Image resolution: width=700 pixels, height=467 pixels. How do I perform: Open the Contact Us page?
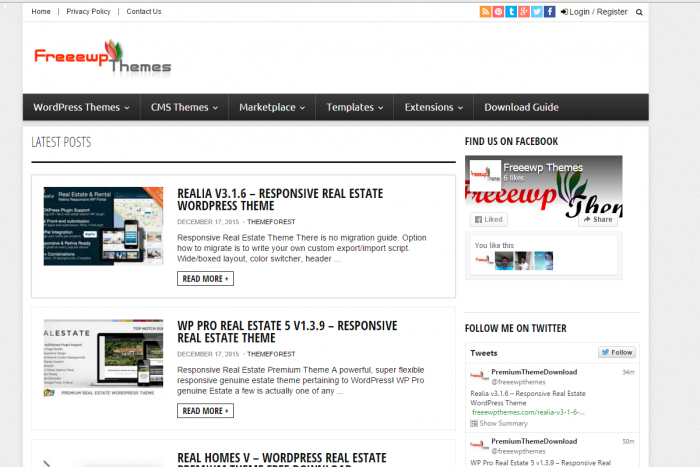pos(144,12)
